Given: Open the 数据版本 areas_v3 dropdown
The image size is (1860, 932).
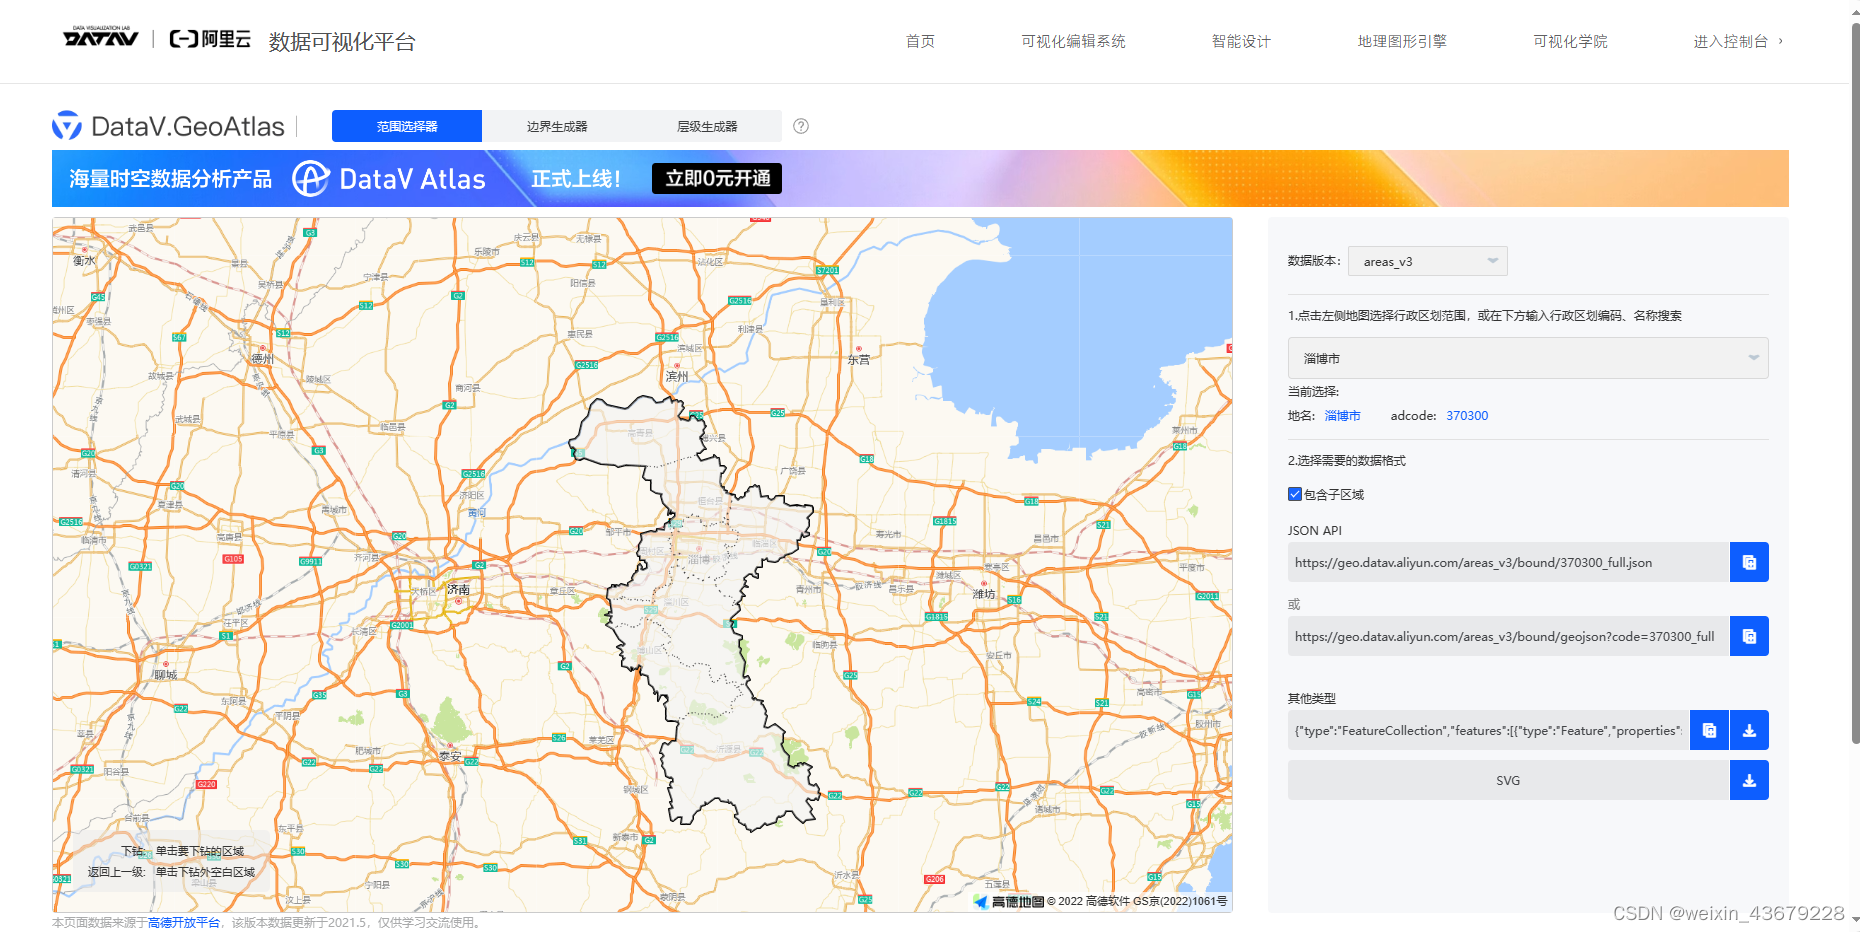Looking at the screenshot, I should 1427,261.
